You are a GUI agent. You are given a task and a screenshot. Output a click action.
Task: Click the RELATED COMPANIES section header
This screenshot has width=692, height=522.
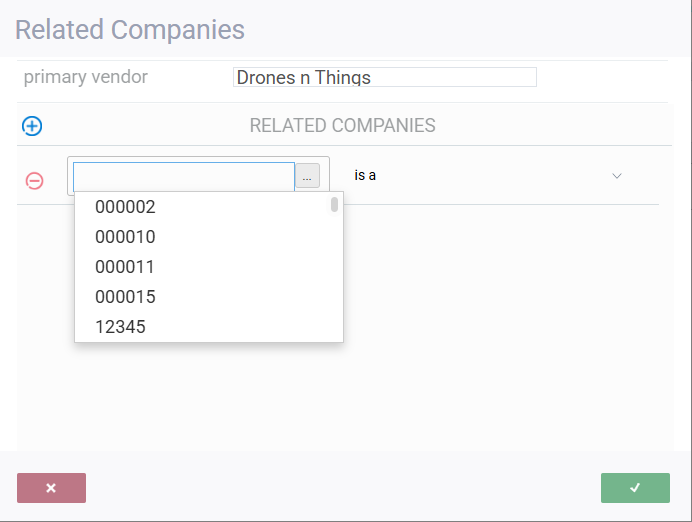(x=342, y=126)
